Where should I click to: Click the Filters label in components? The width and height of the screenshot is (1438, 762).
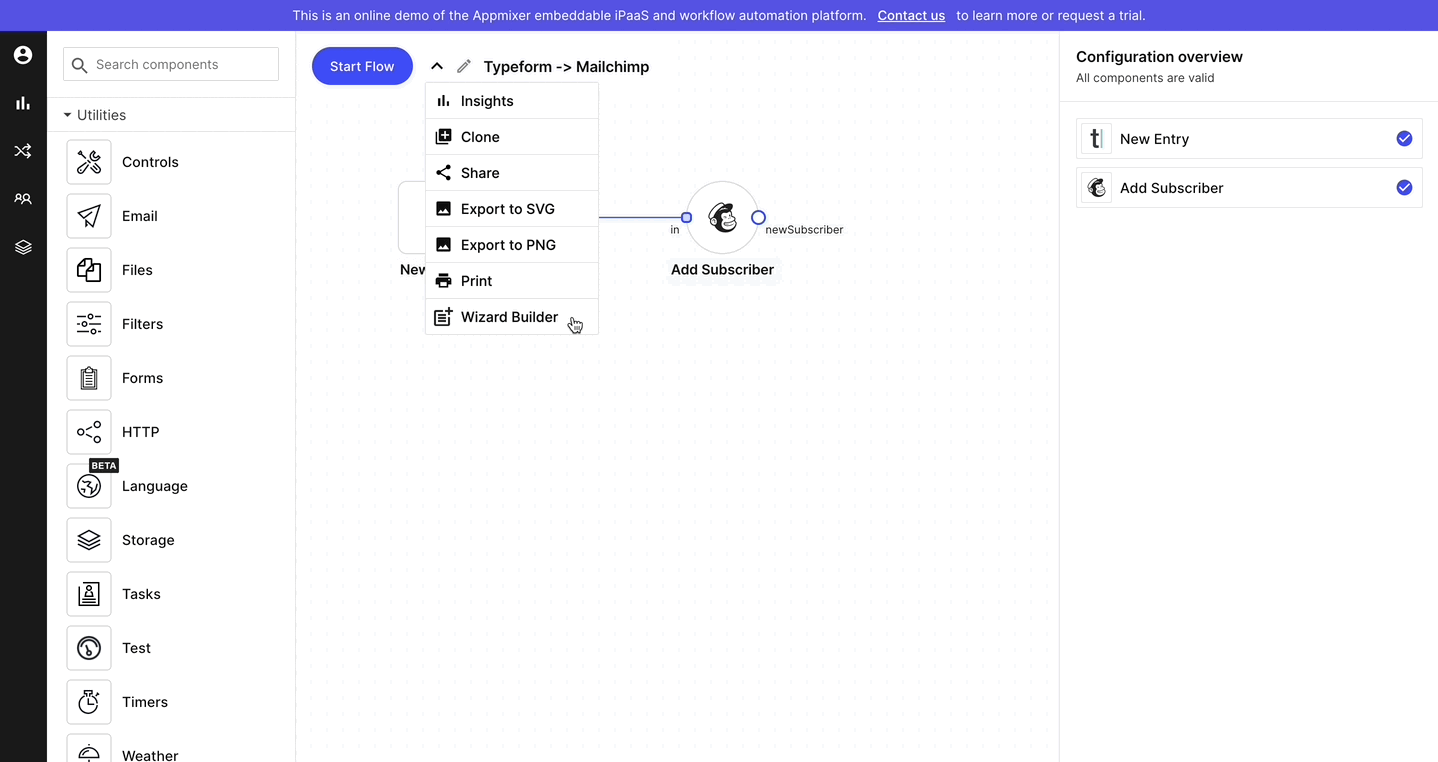point(142,324)
